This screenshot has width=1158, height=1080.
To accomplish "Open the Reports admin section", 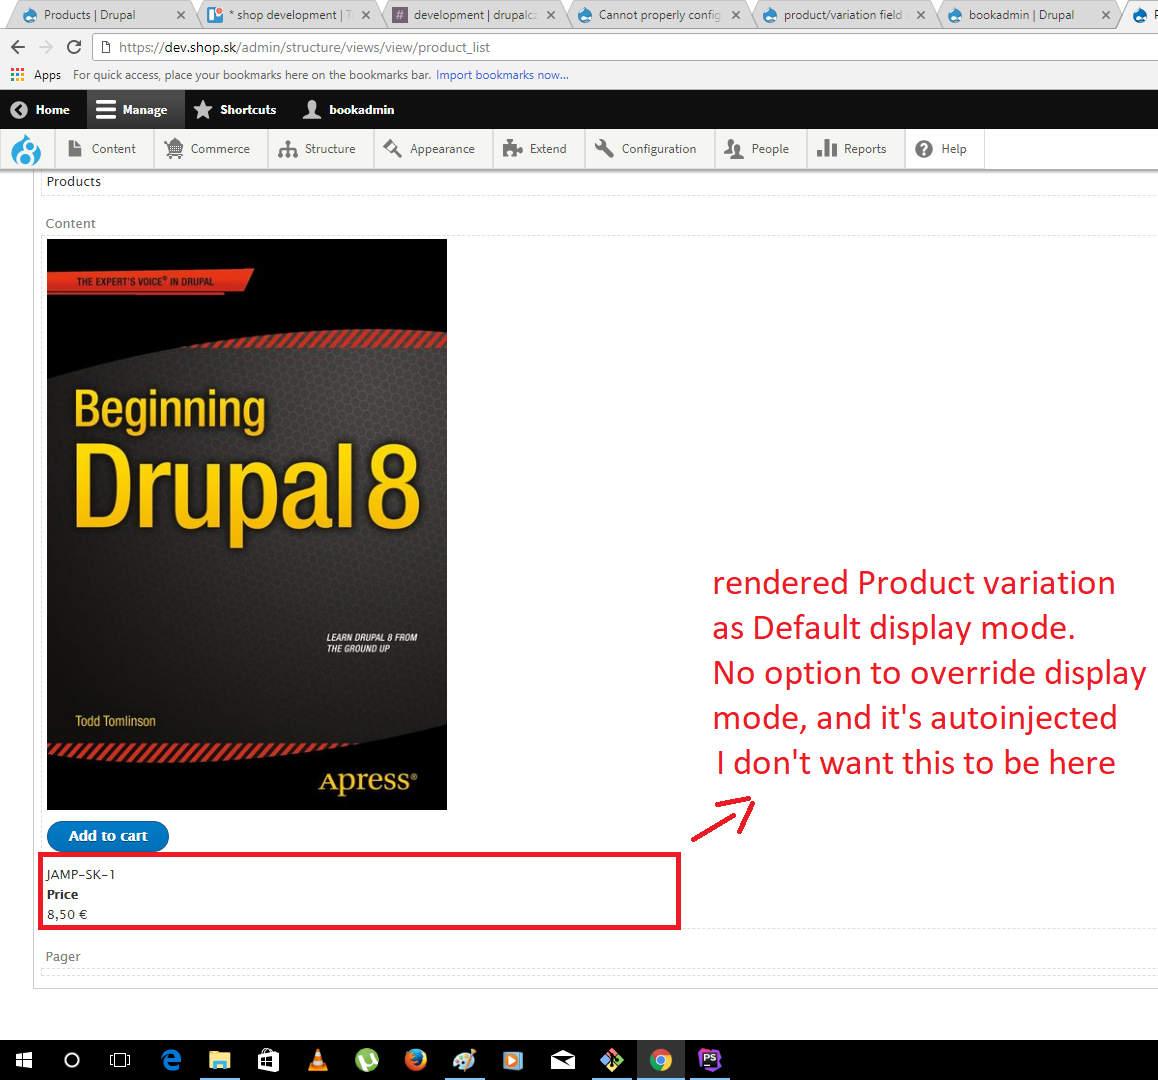I will 855,148.
